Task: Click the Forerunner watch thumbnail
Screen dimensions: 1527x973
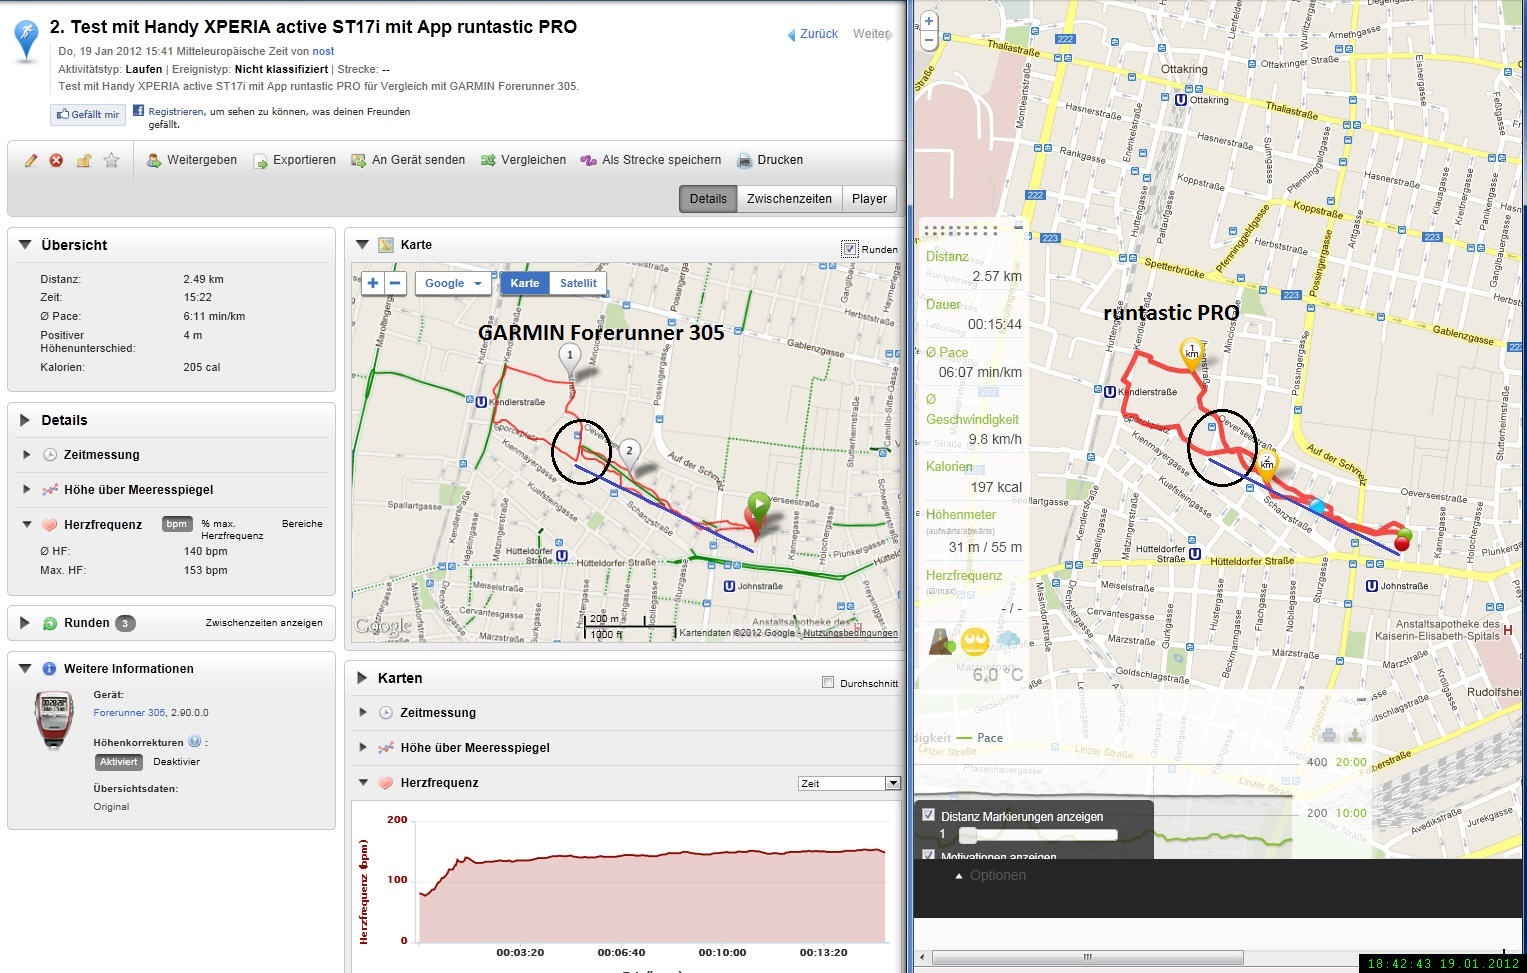Action: click(x=55, y=719)
